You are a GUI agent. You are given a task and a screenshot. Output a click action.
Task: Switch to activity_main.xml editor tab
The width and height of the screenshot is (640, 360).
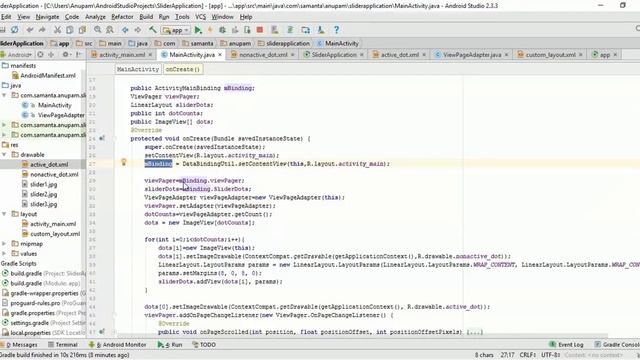coord(122,55)
